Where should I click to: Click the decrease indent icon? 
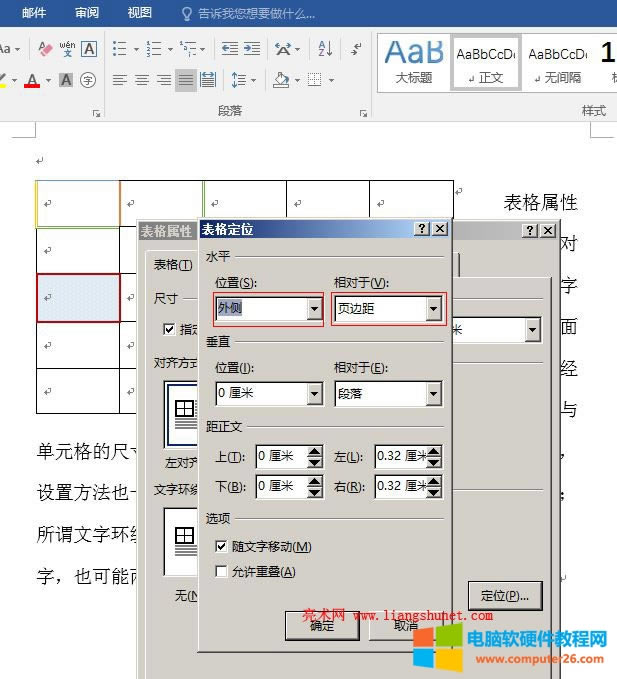click(230, 48)
